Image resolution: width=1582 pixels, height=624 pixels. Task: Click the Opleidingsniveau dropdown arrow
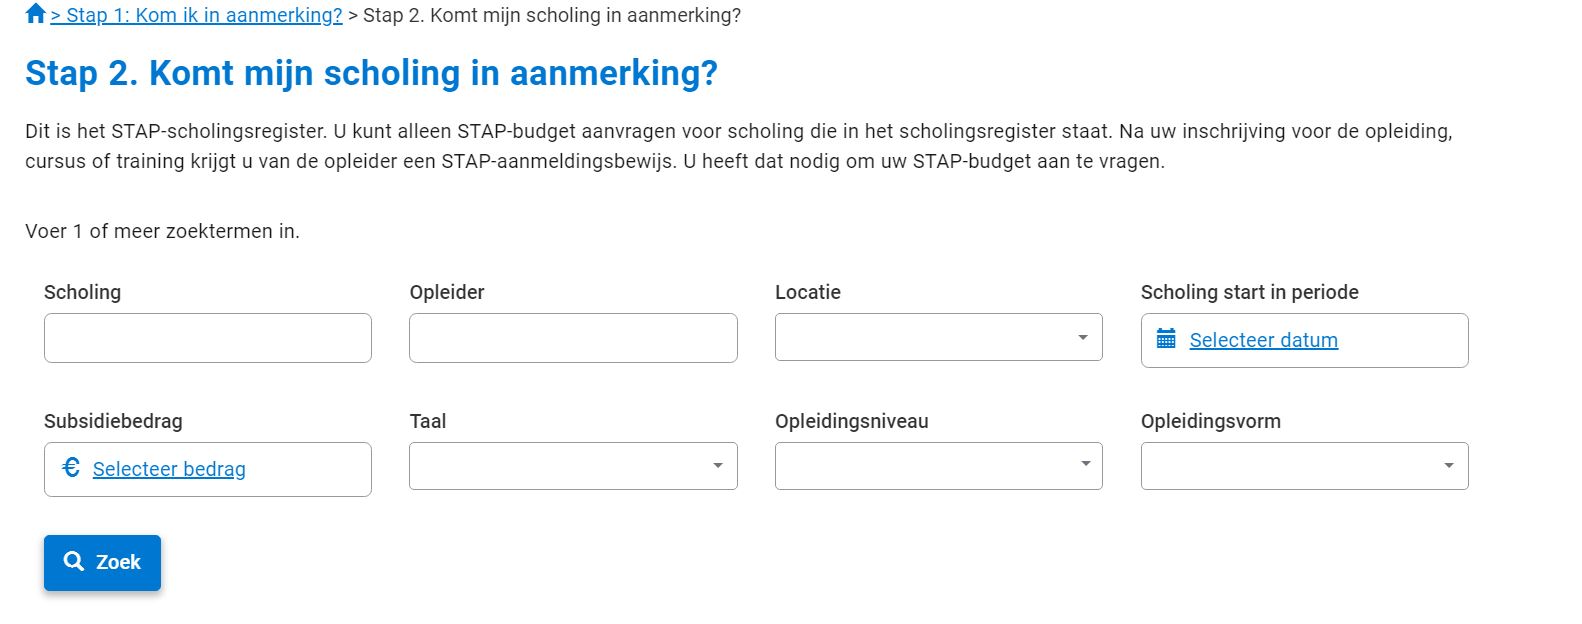point(1084,465)
